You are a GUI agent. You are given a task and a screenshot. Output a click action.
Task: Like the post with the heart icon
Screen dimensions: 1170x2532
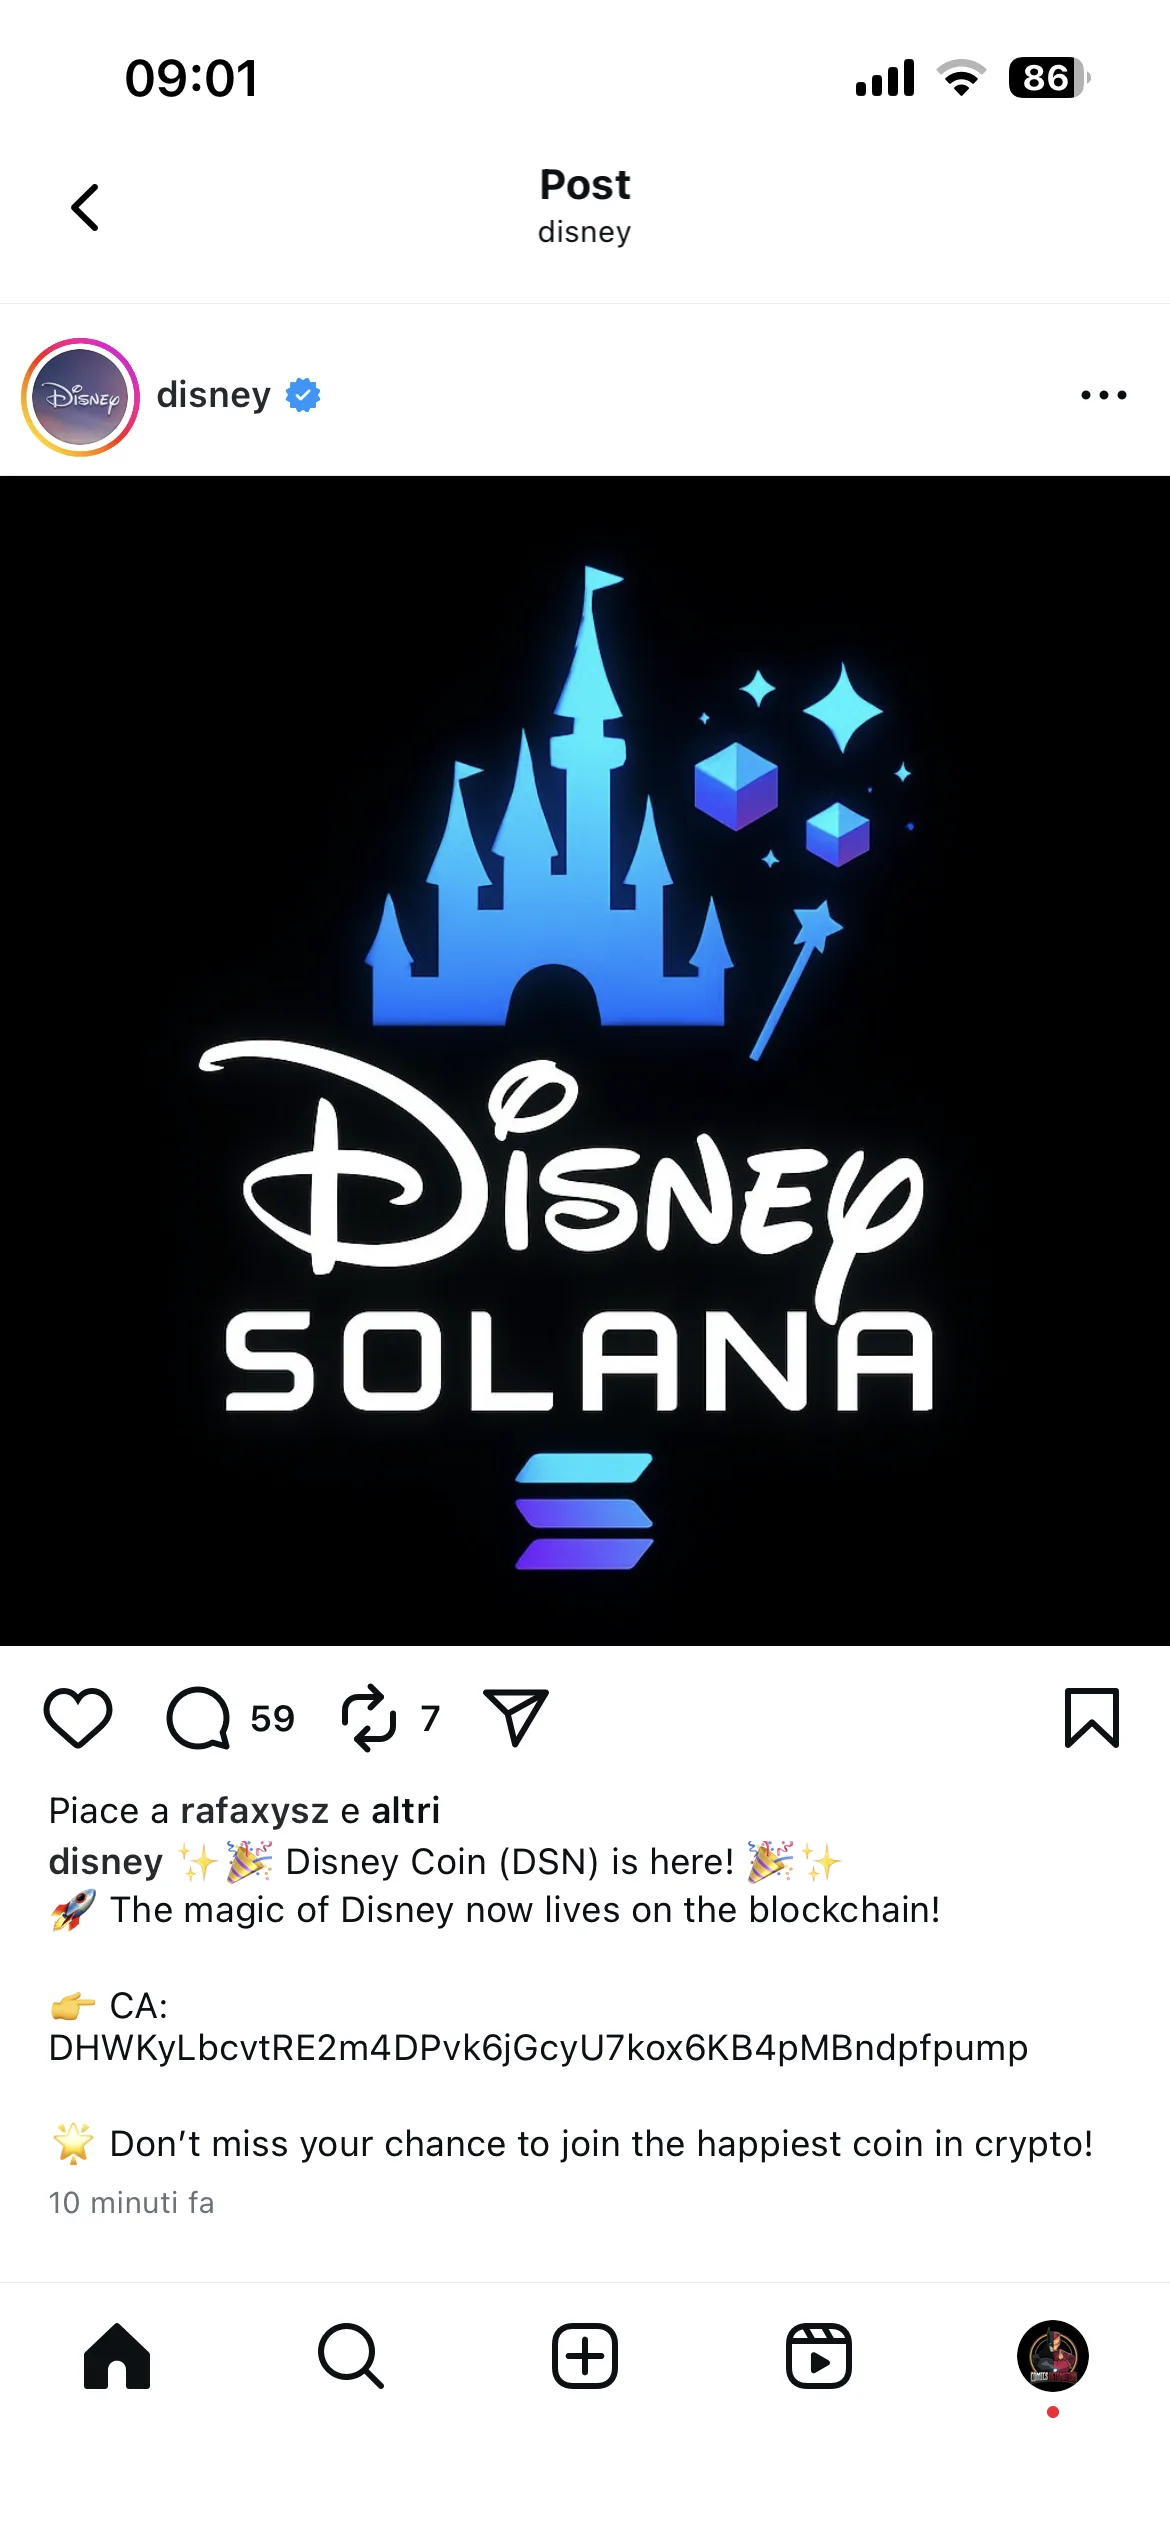[x=78, y=1718]
